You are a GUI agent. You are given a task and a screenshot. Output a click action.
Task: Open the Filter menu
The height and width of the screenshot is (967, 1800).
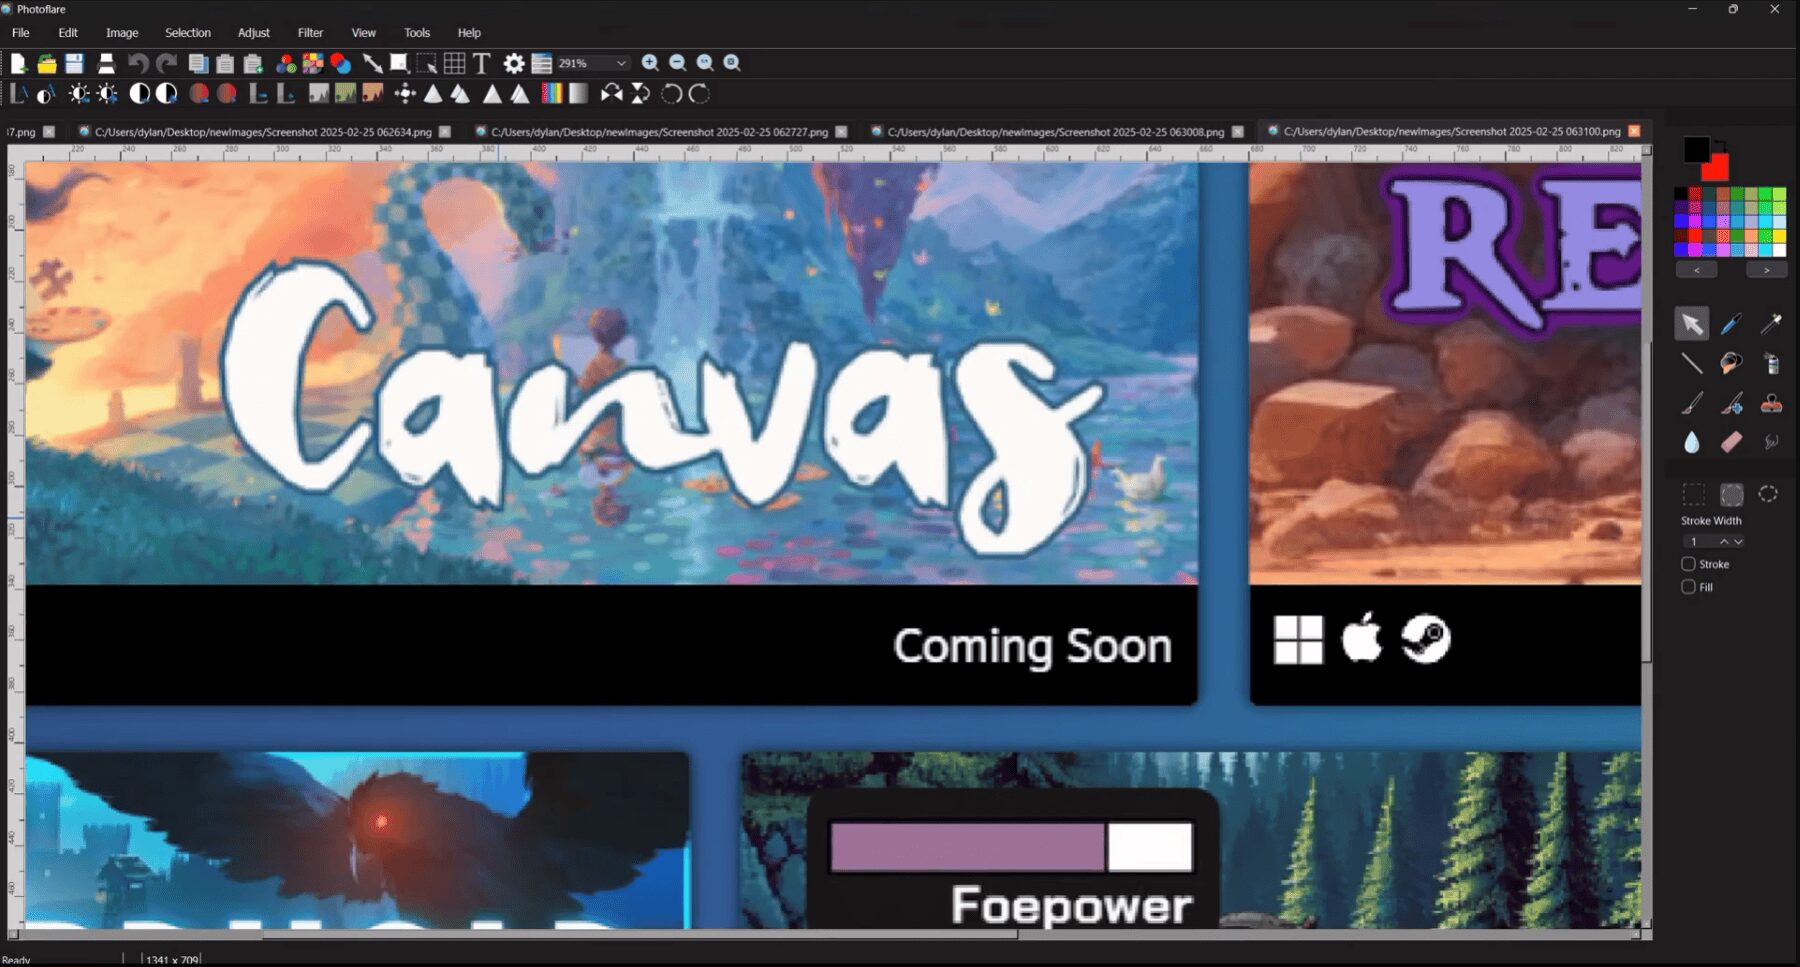(310, 33)
